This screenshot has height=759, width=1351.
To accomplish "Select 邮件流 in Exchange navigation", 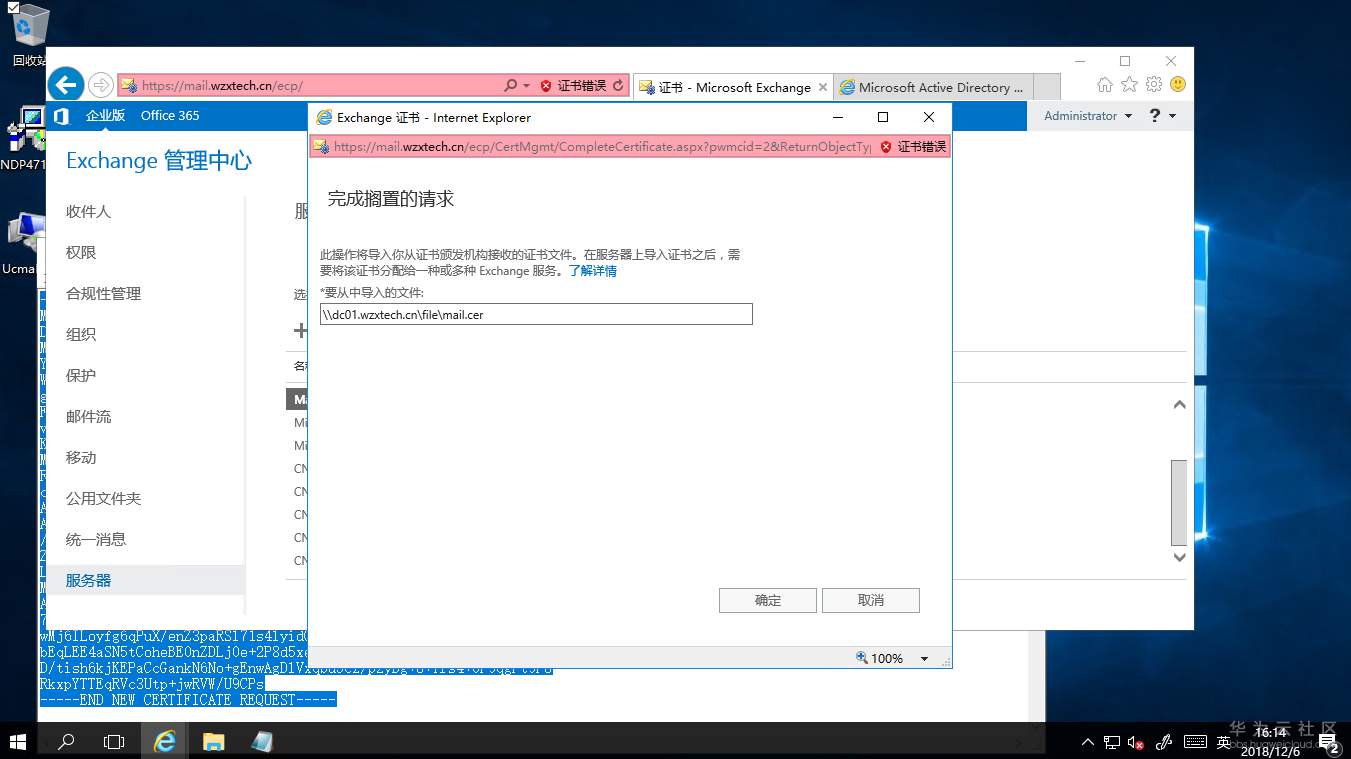I will tap(90, 416).
